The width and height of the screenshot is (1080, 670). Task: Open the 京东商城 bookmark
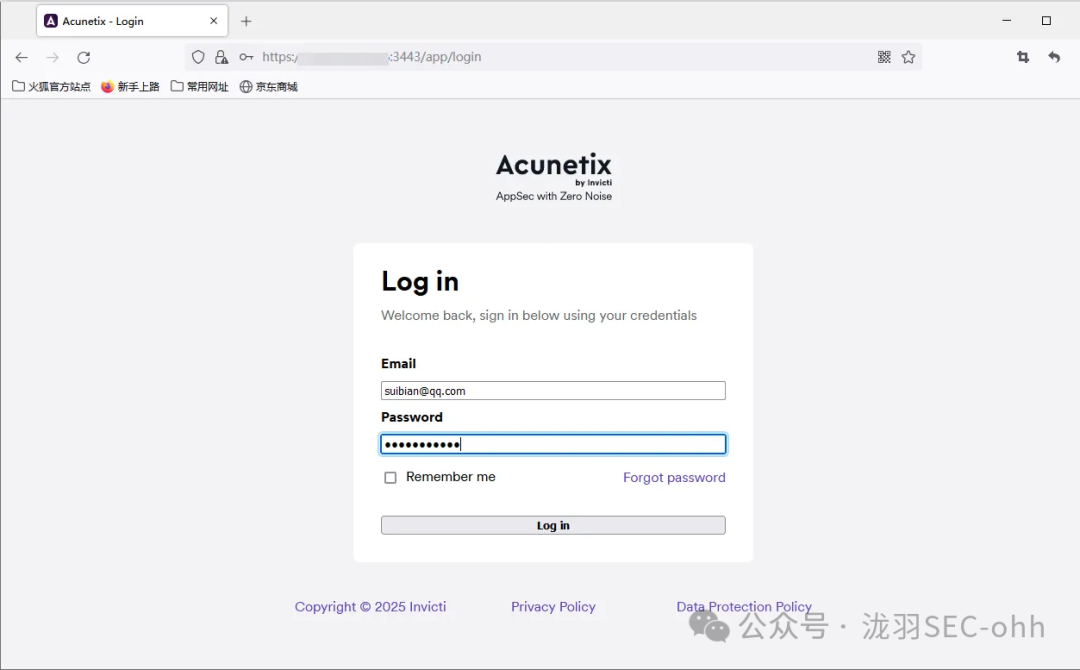tap(269, 86)
